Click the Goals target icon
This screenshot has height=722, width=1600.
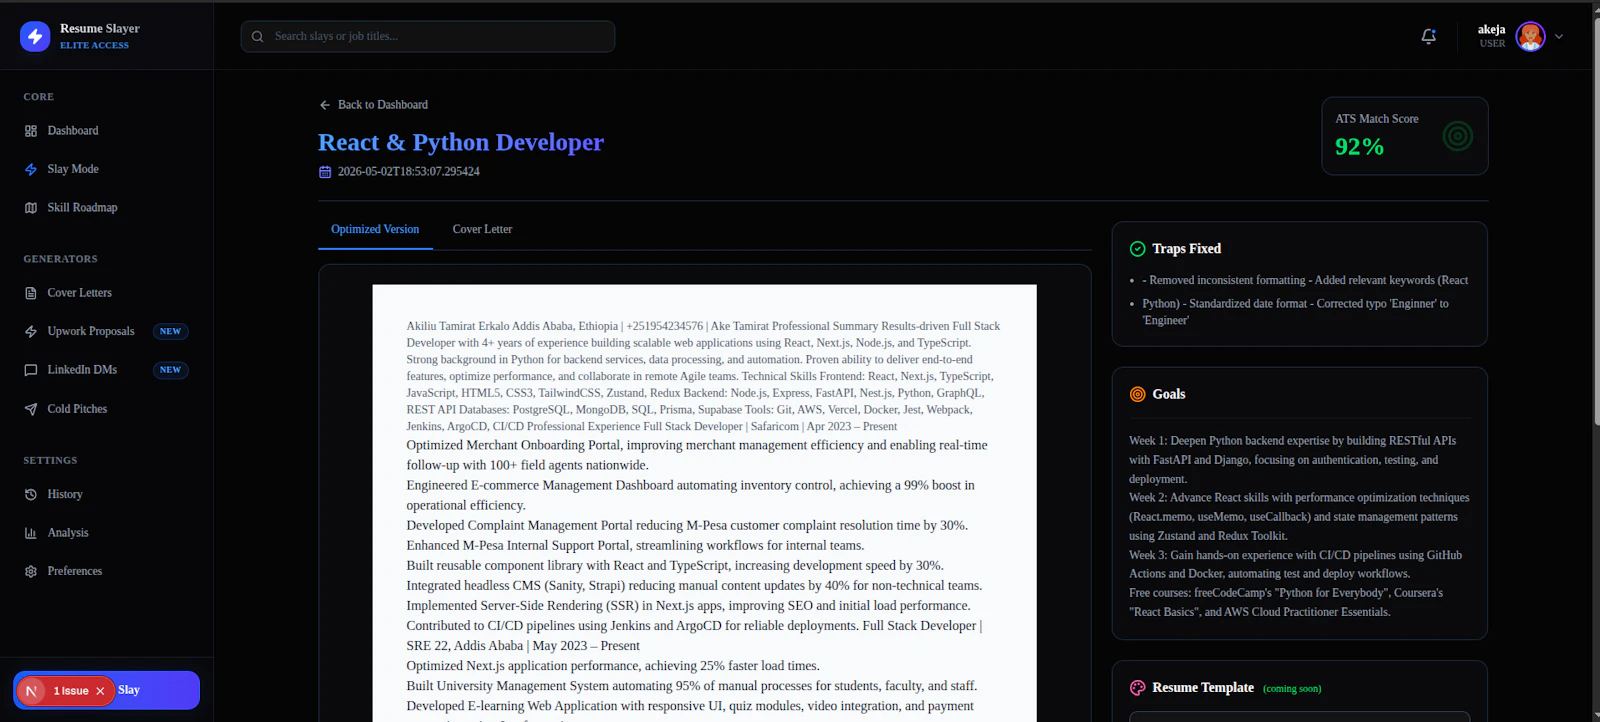tap(1137, 394)
